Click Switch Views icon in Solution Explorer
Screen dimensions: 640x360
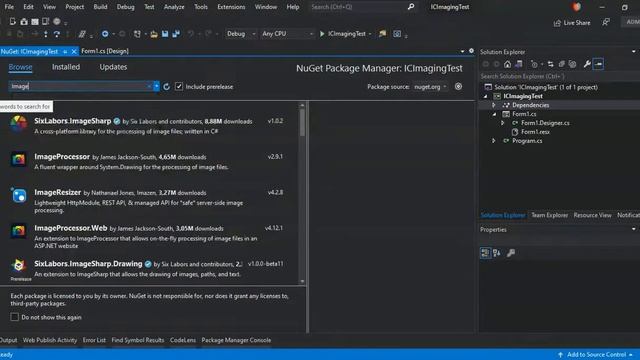519,64
